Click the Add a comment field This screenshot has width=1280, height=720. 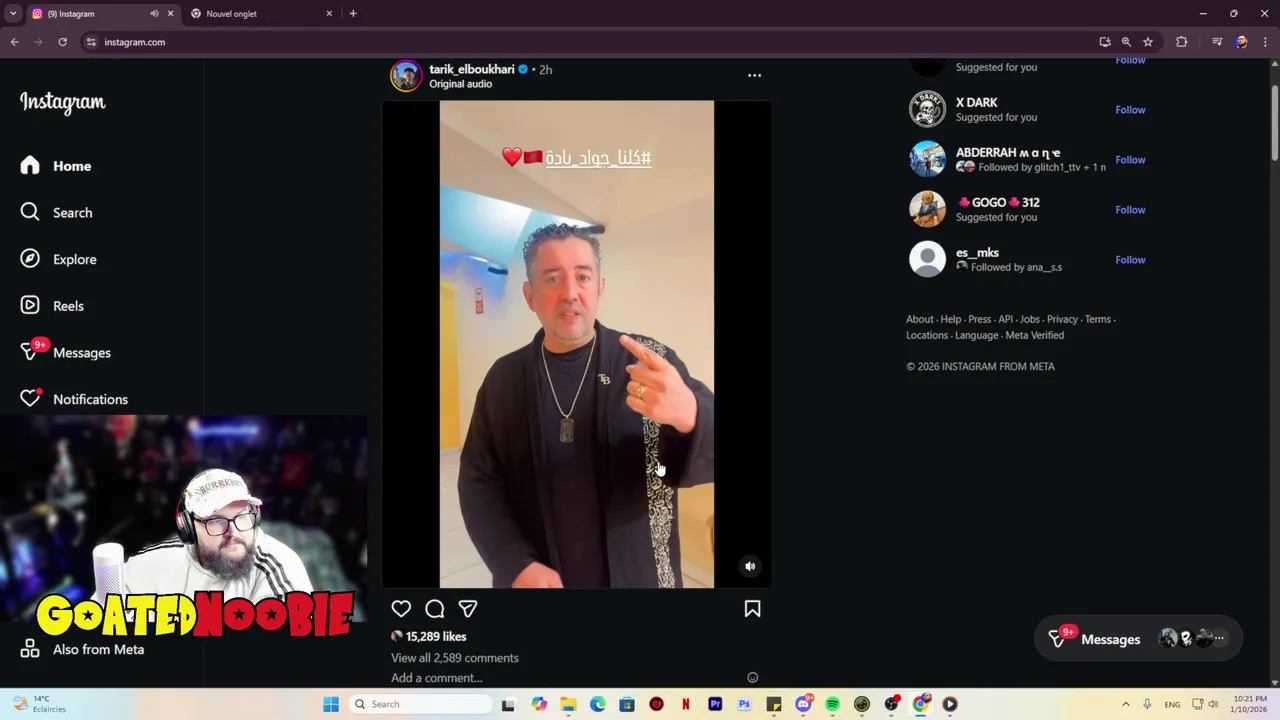[565, 678]
